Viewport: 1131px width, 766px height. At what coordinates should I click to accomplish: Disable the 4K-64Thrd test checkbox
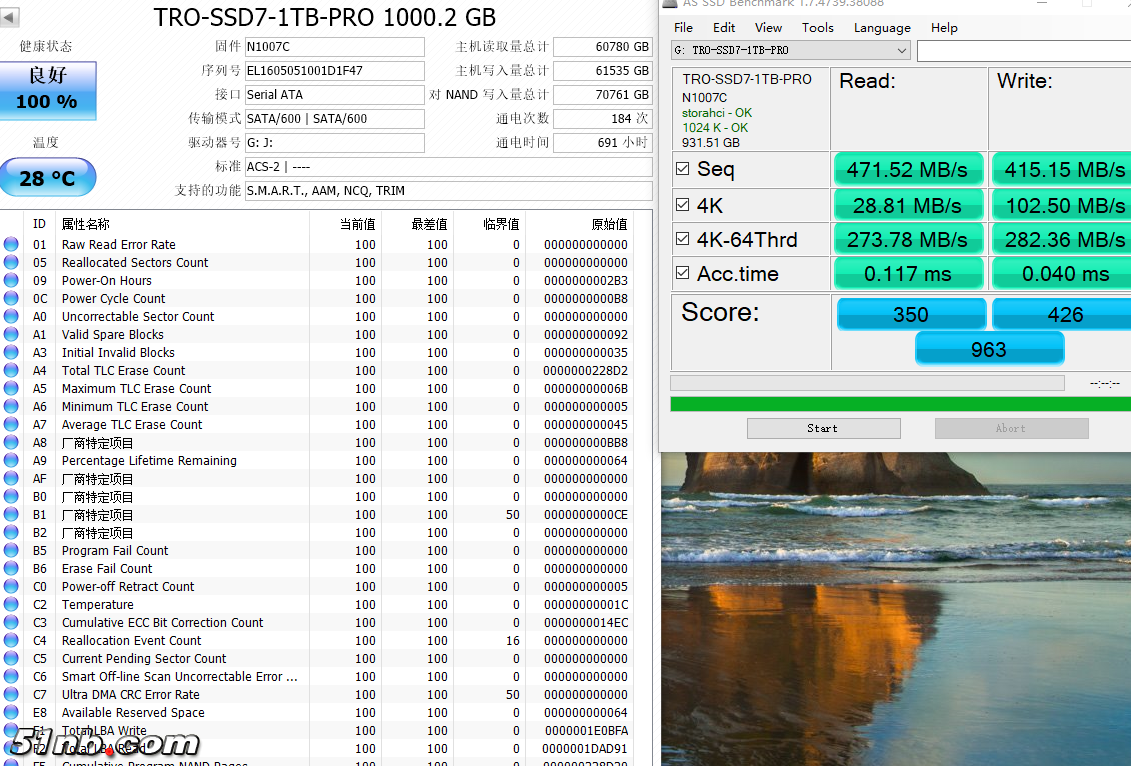coord(683,239)
